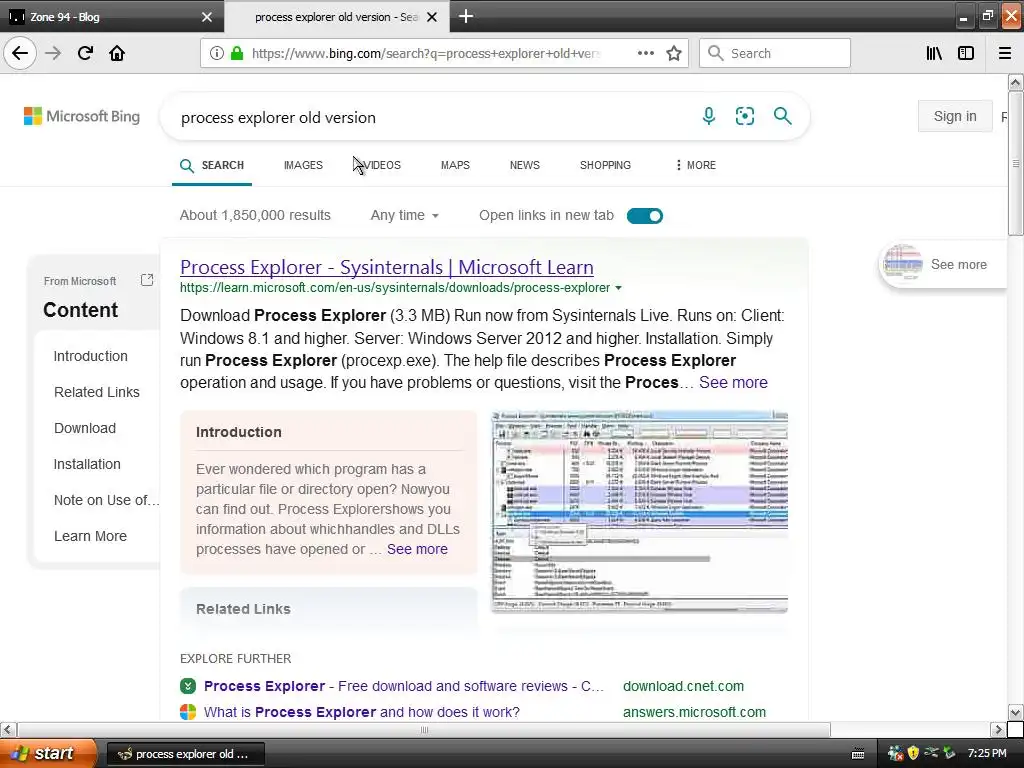
Task: Click the horizontal scrollbar left arrow
Action: click(x=8, y=729)
